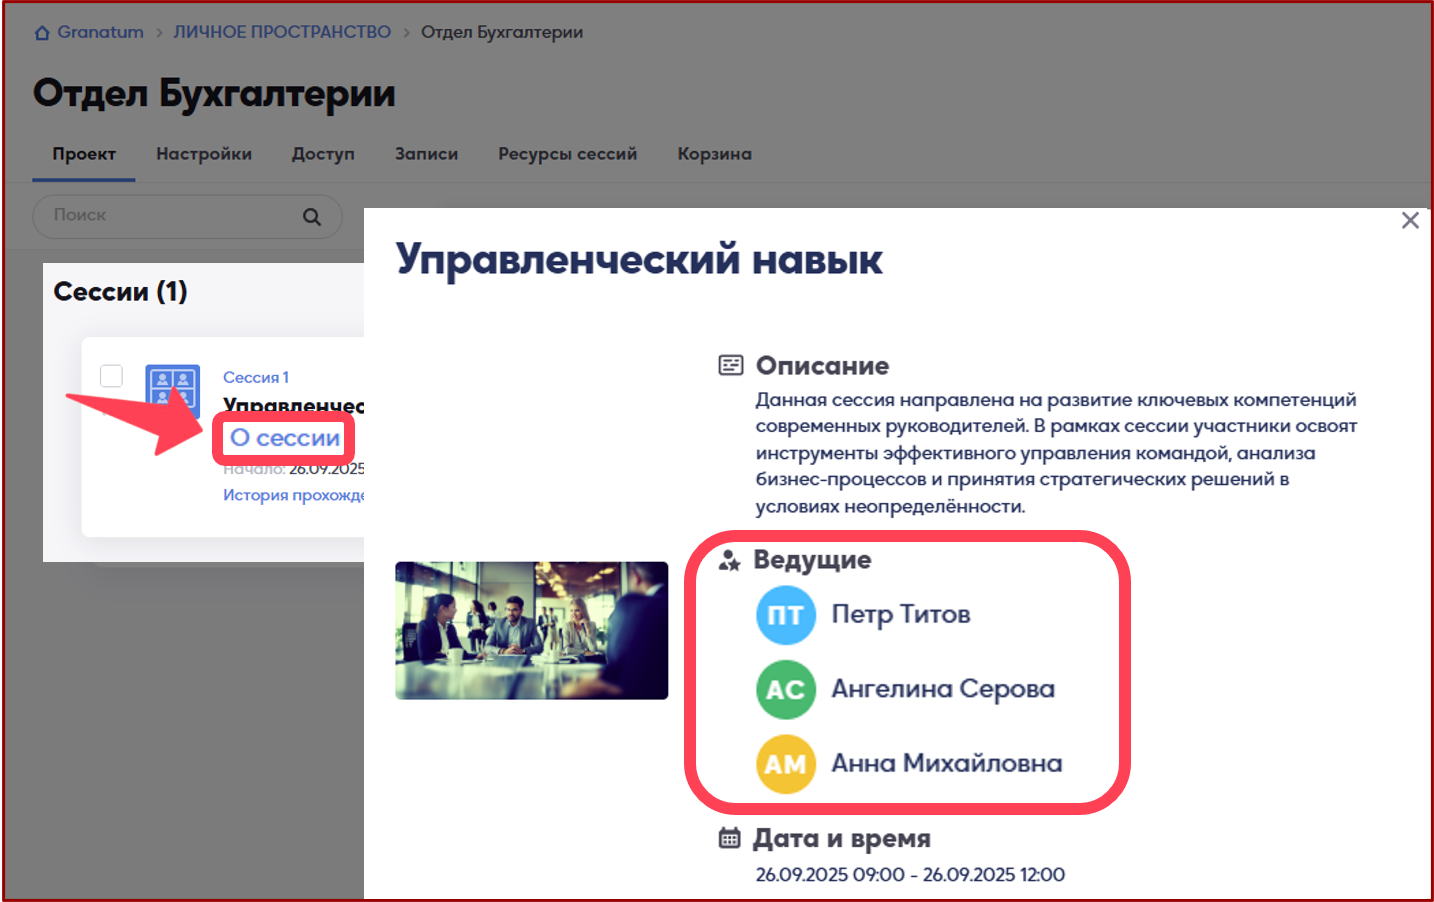Click the О сессии link

pyautogui.click(x=285, y=438)
